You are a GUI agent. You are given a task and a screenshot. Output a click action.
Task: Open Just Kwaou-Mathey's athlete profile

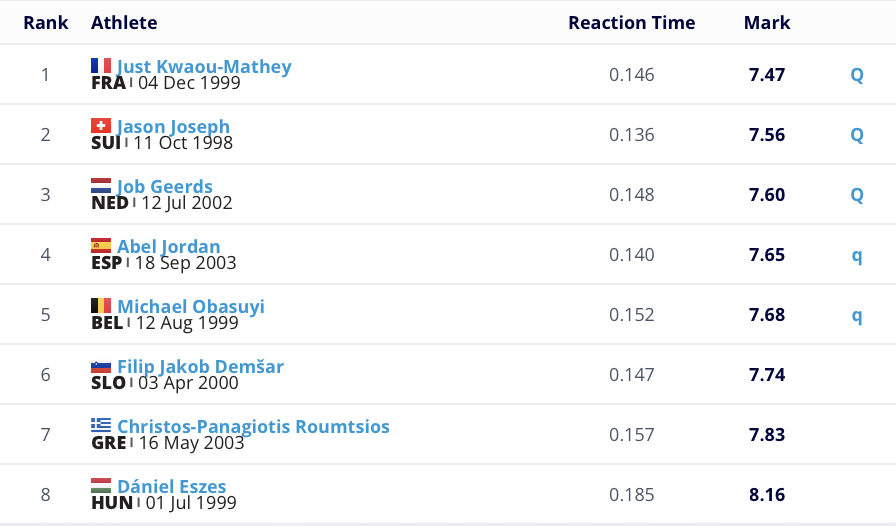204,67
